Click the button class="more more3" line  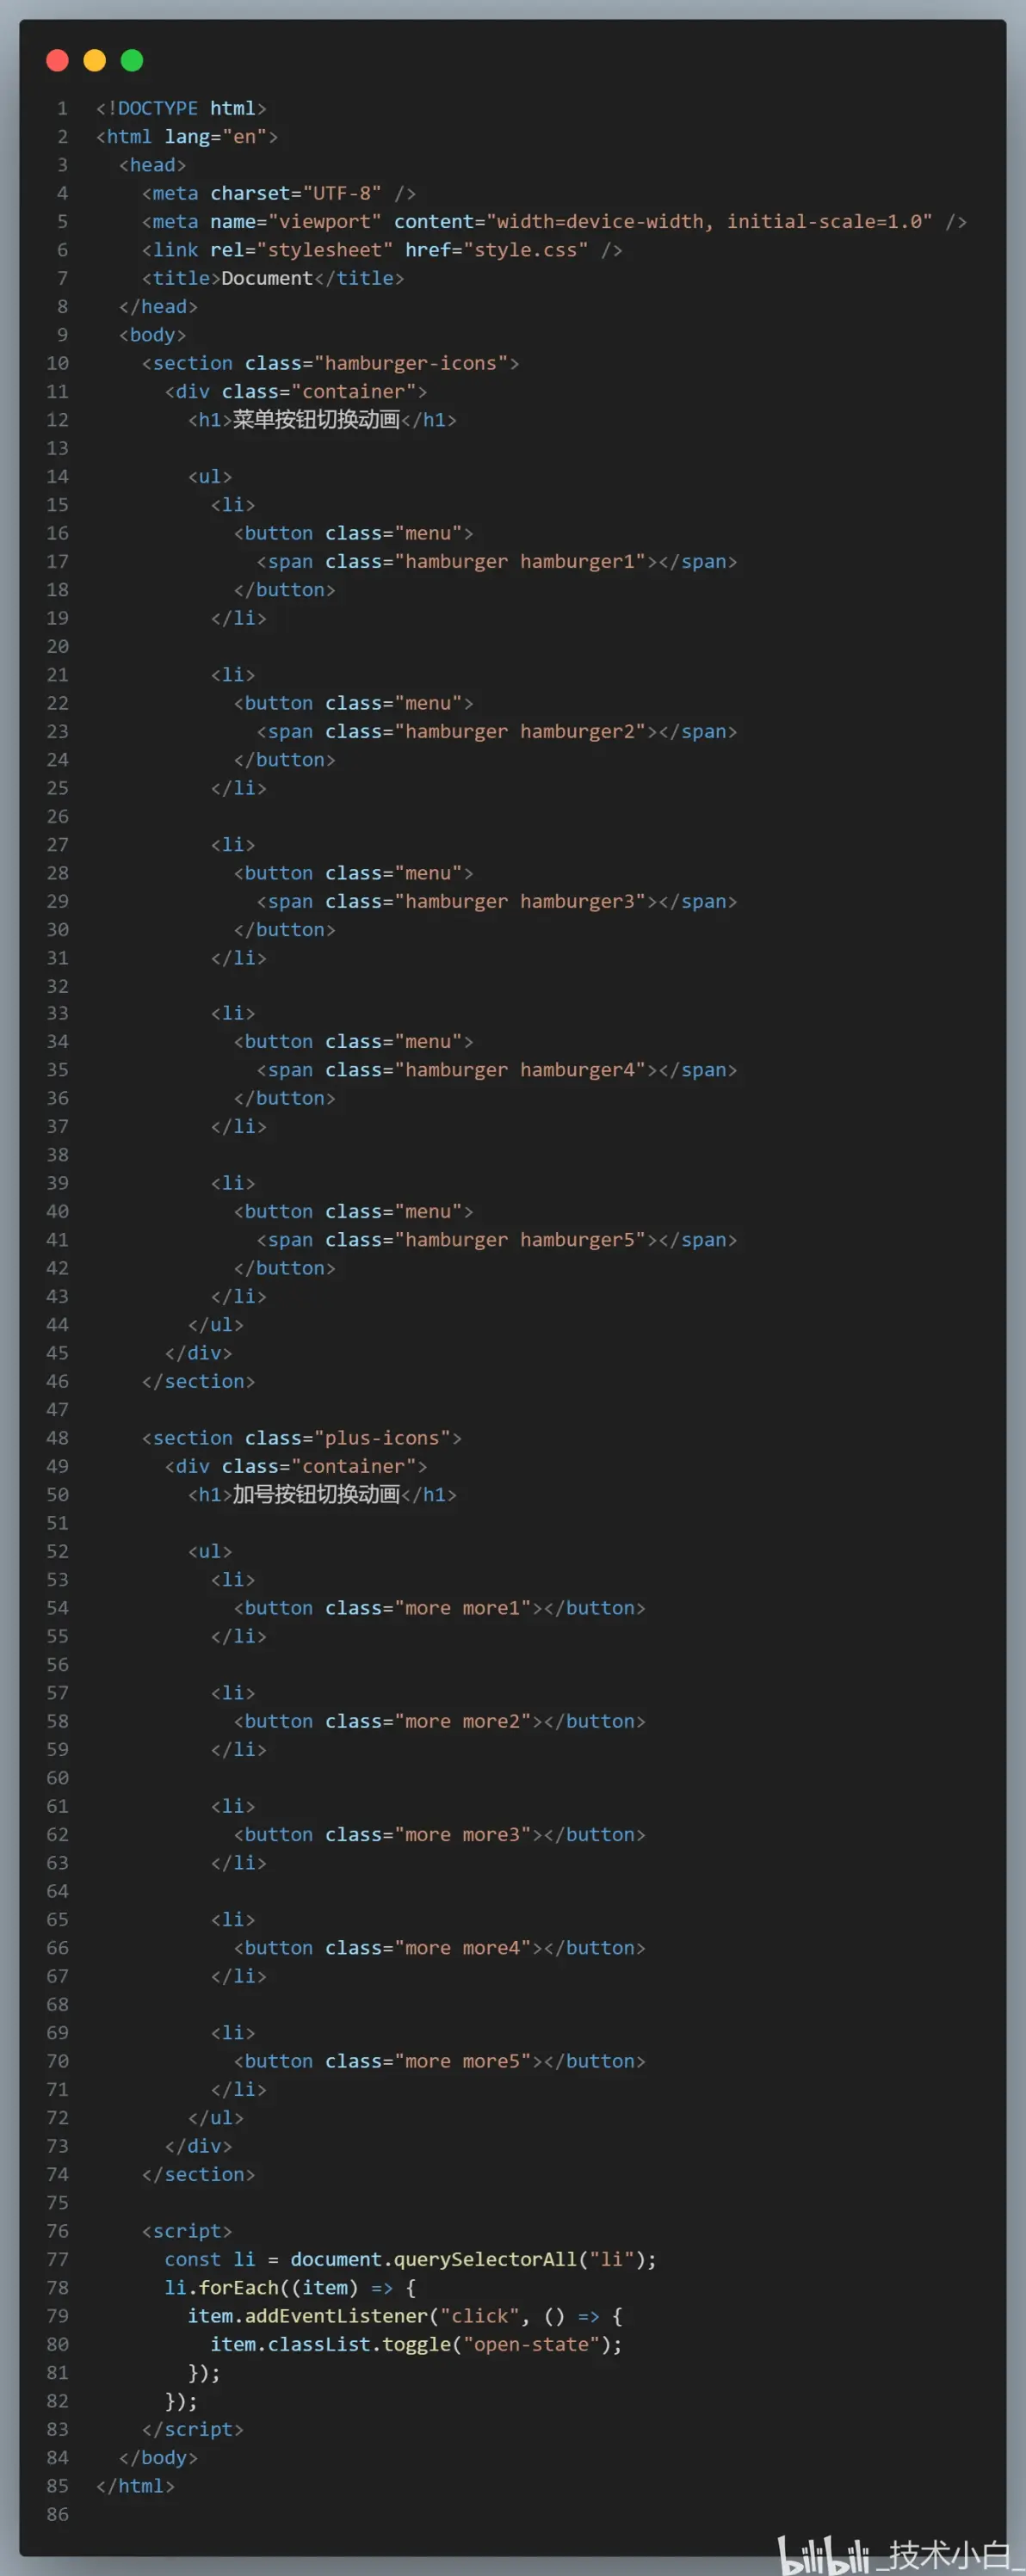click(440, 1835)
